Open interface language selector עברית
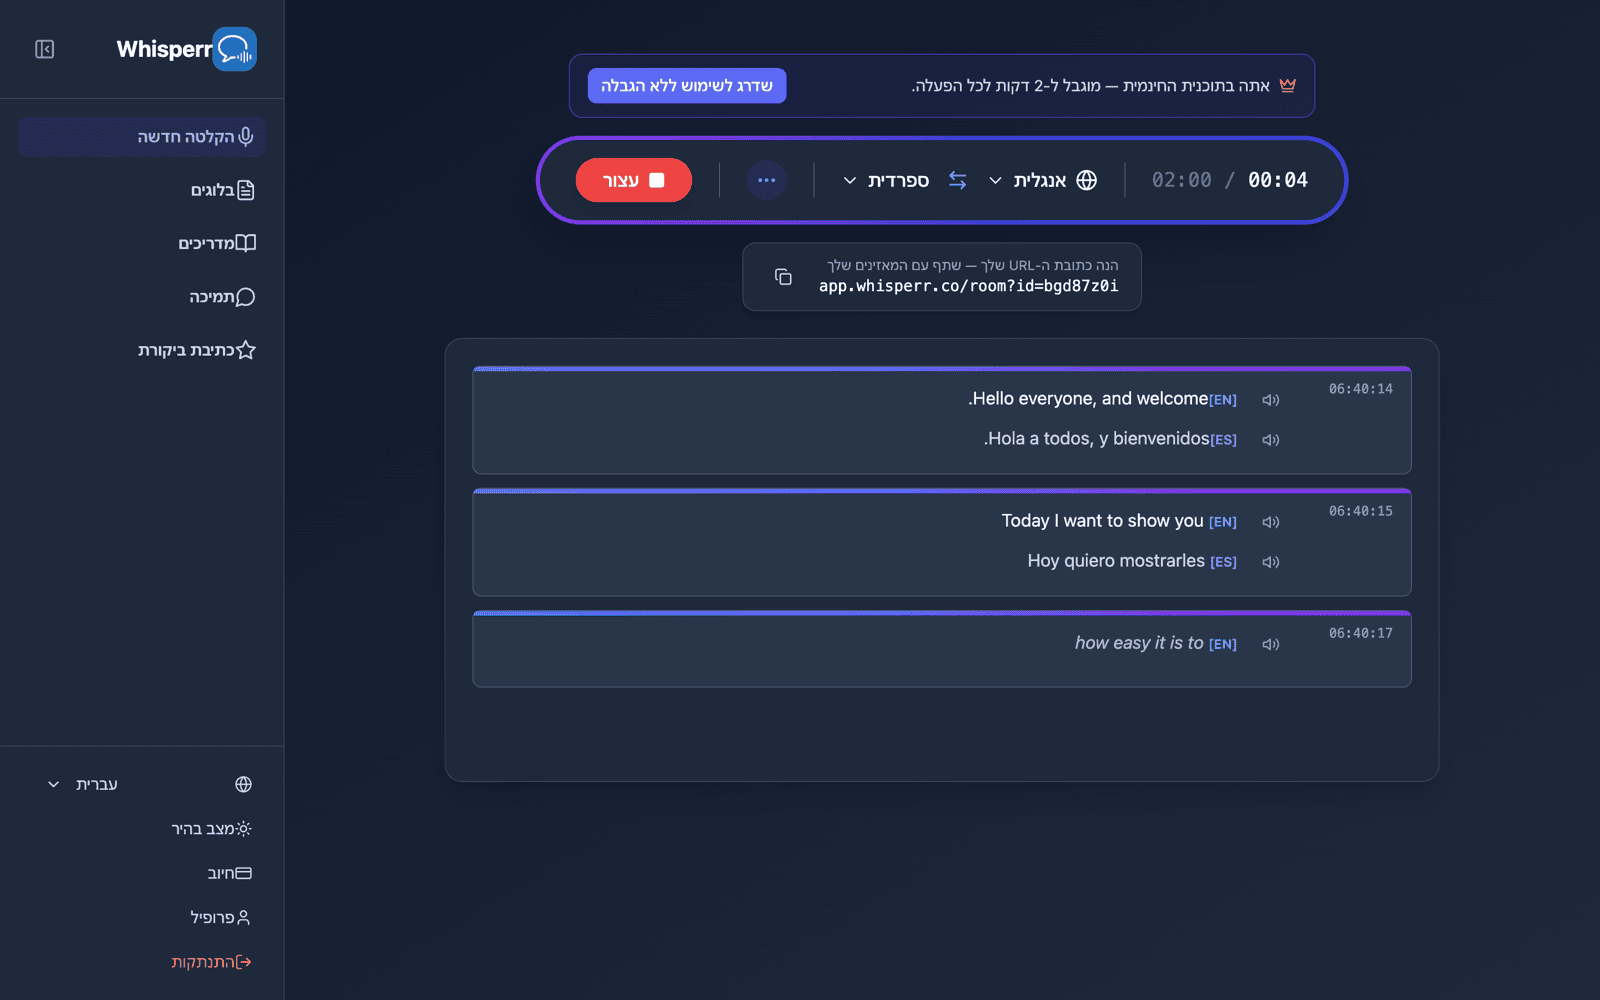 (149, 784)
